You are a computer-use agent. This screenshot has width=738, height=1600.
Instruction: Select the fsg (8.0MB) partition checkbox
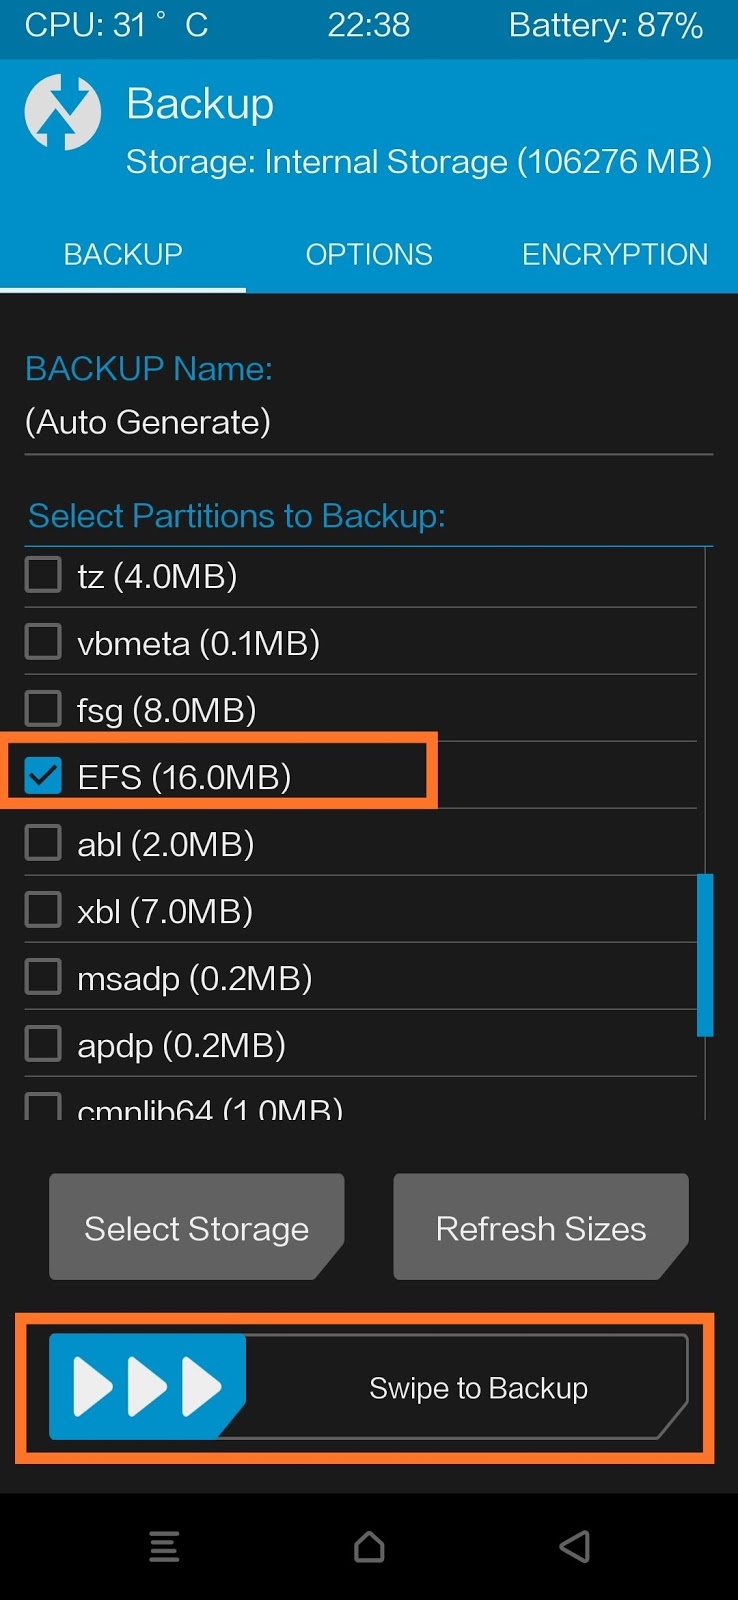(x=43, y=709)
